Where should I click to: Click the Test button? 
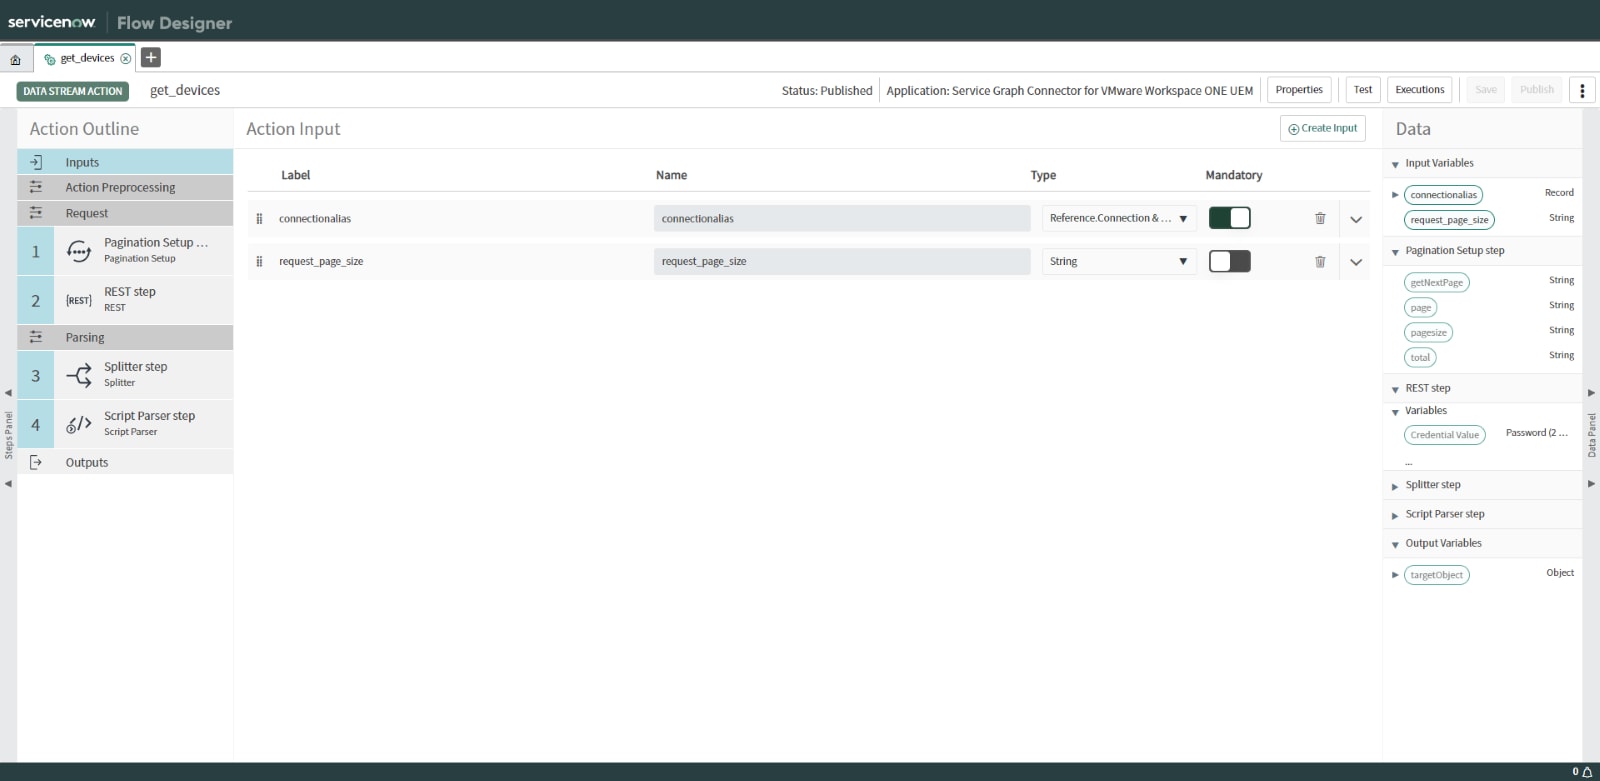[1363, 90]
